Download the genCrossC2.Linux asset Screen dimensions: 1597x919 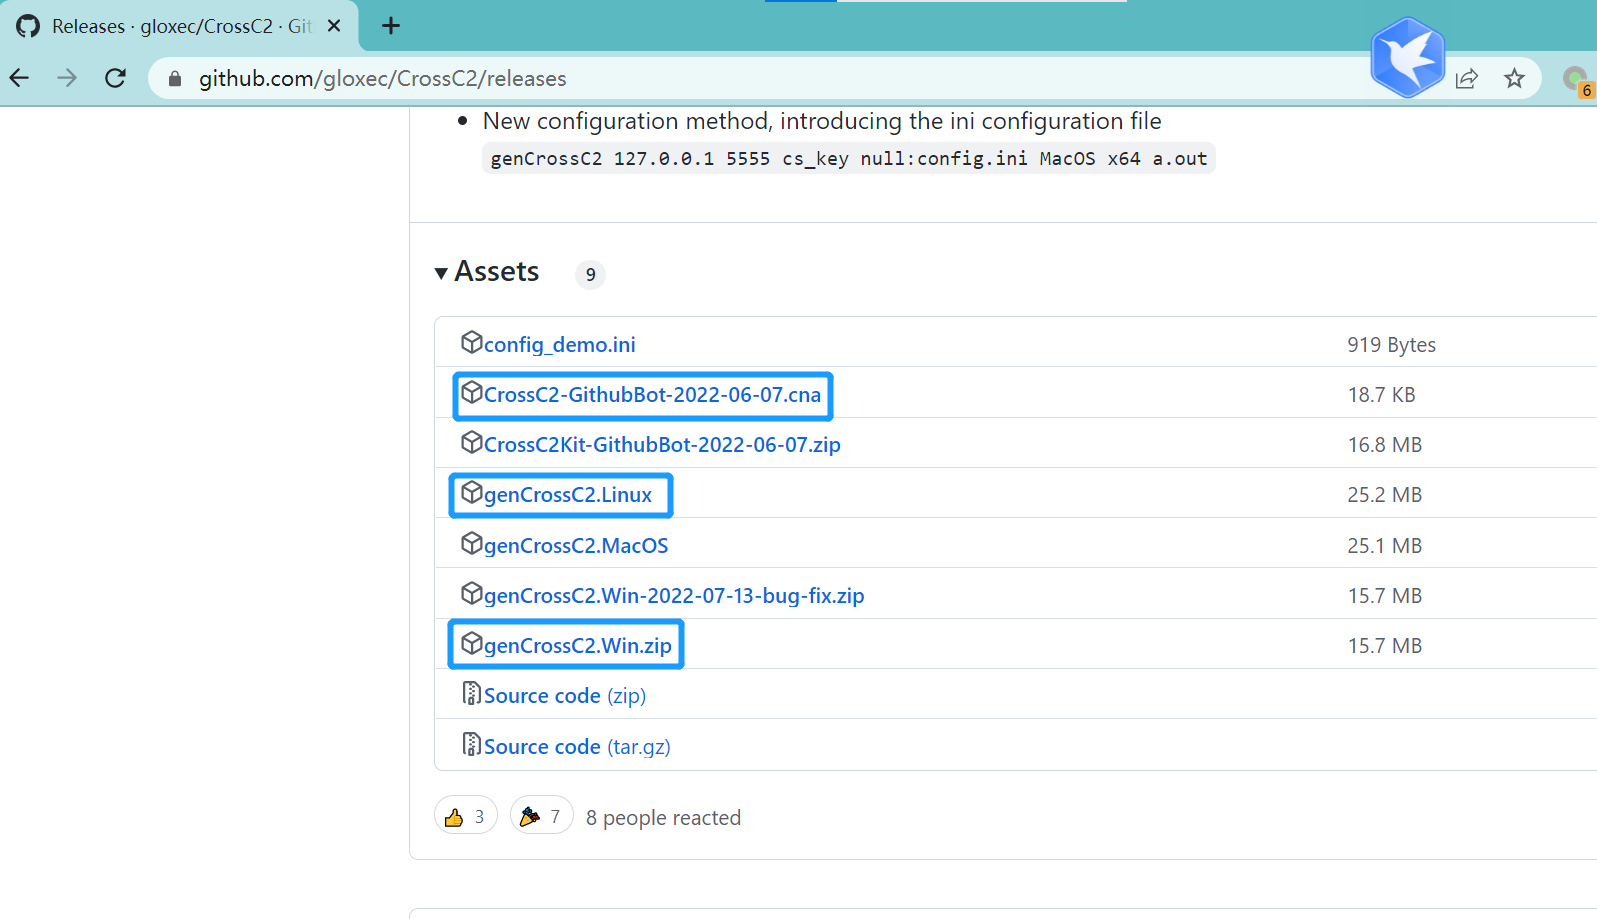click(x=568, y=495)
